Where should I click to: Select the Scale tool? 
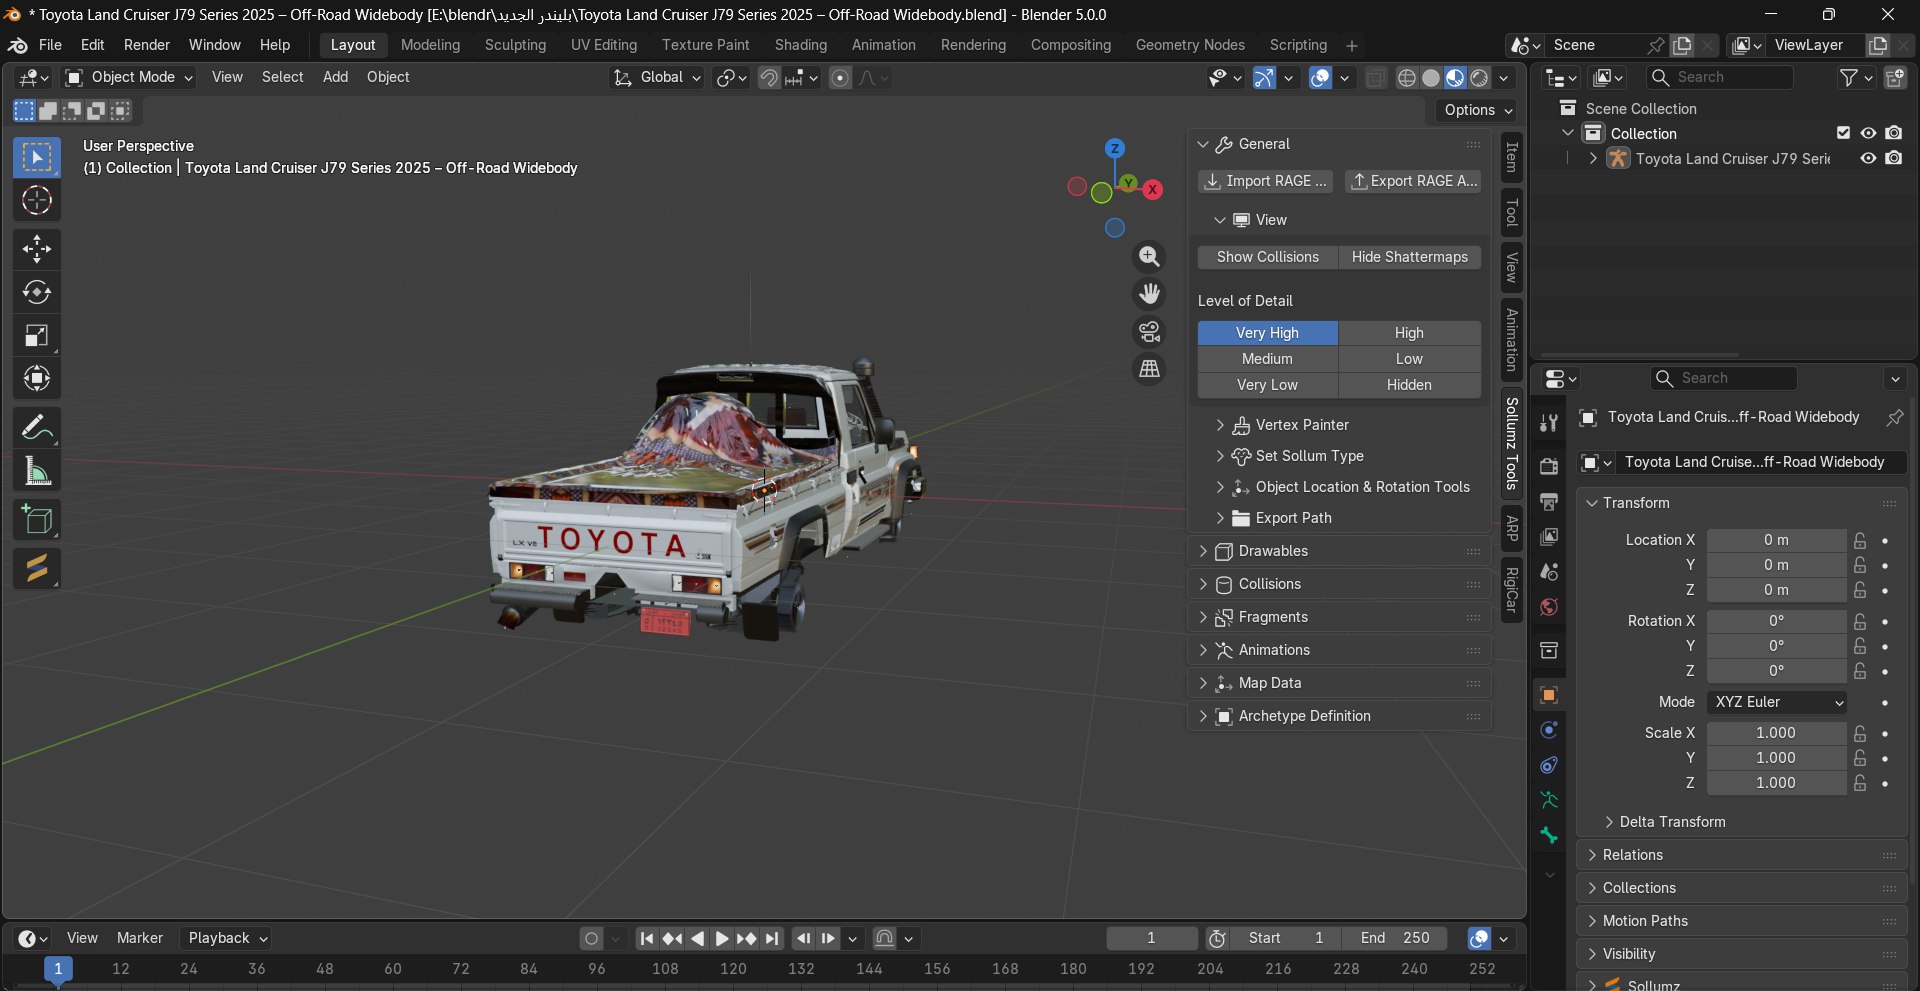coord(37,335)
